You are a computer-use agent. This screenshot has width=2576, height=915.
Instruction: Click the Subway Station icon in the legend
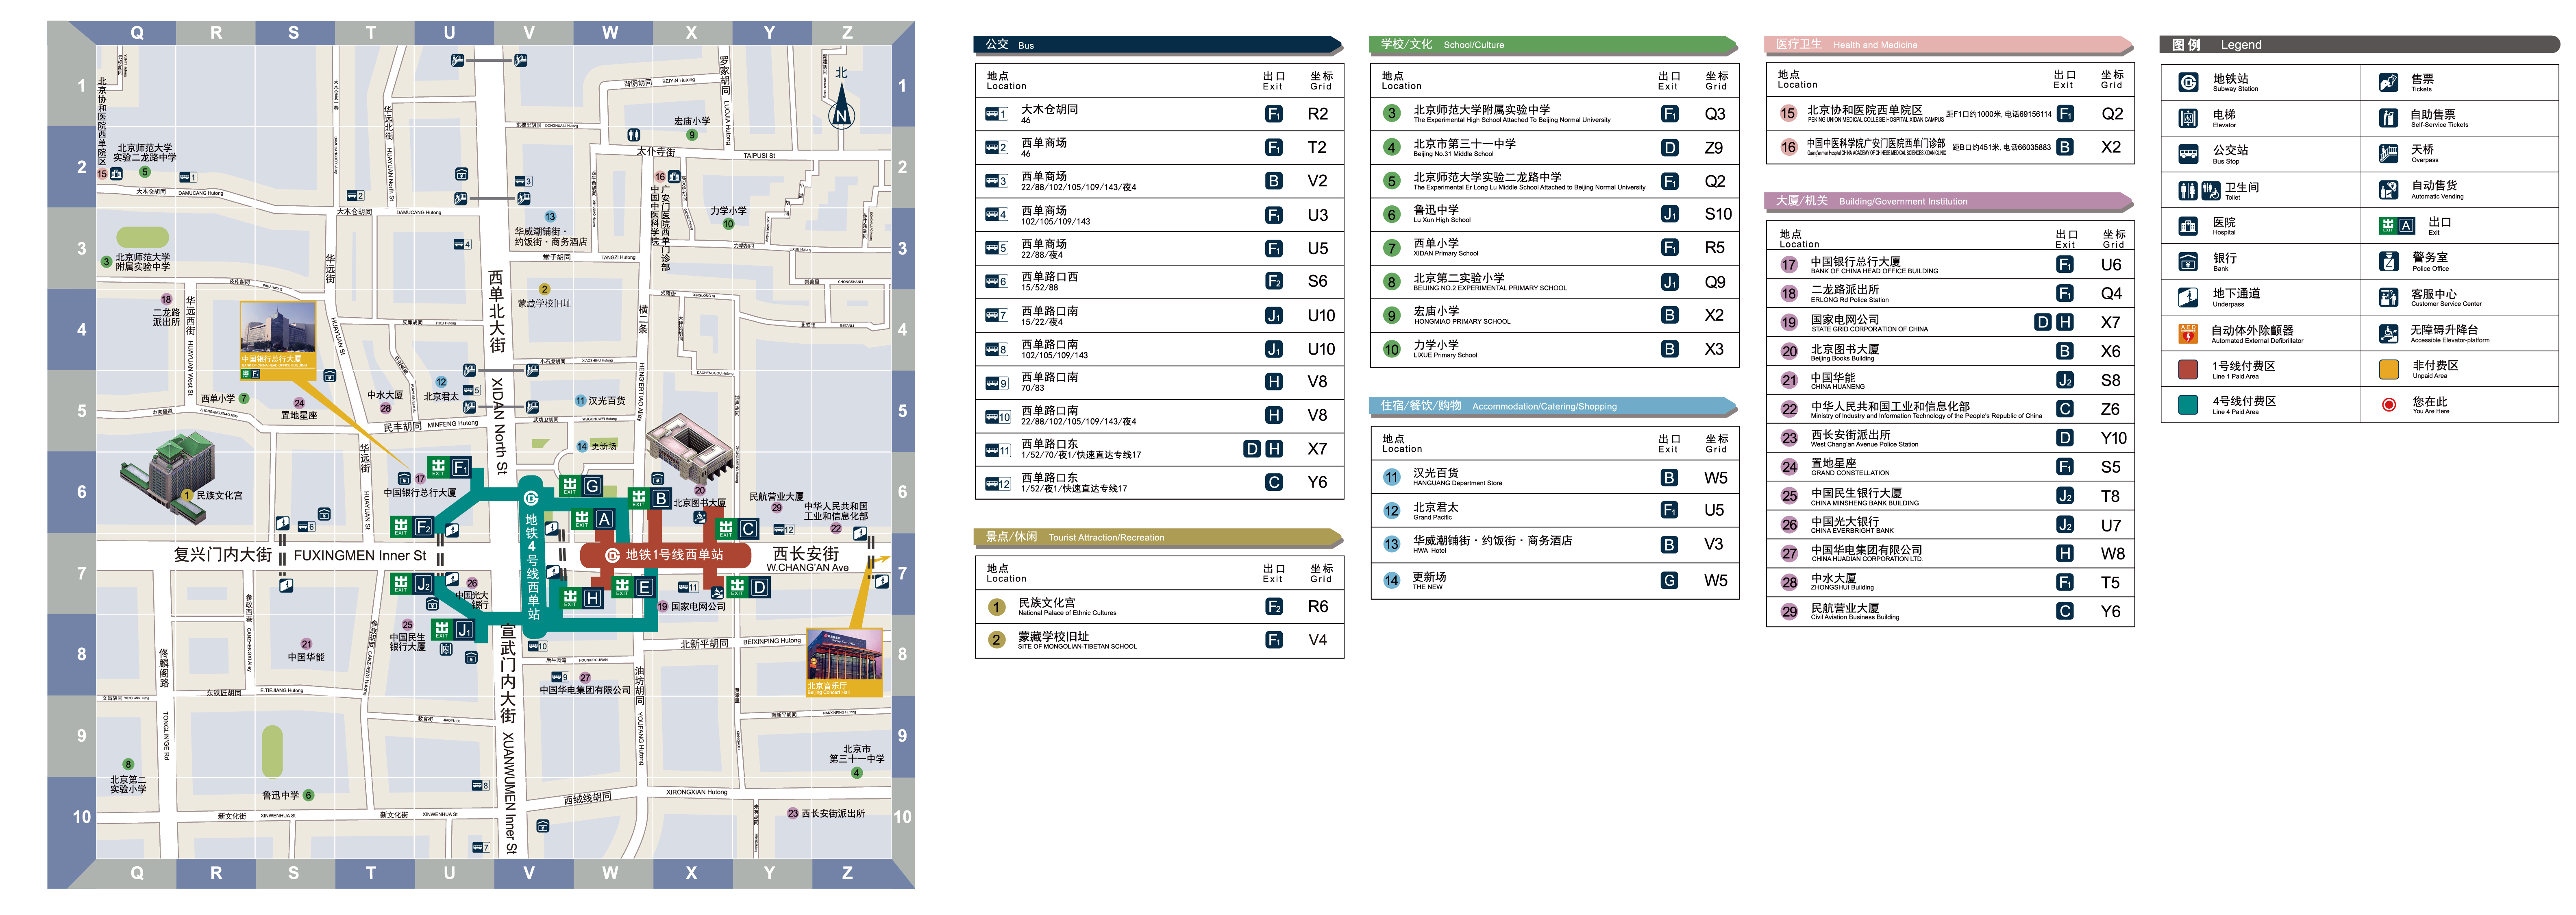tap(2188, 83)
